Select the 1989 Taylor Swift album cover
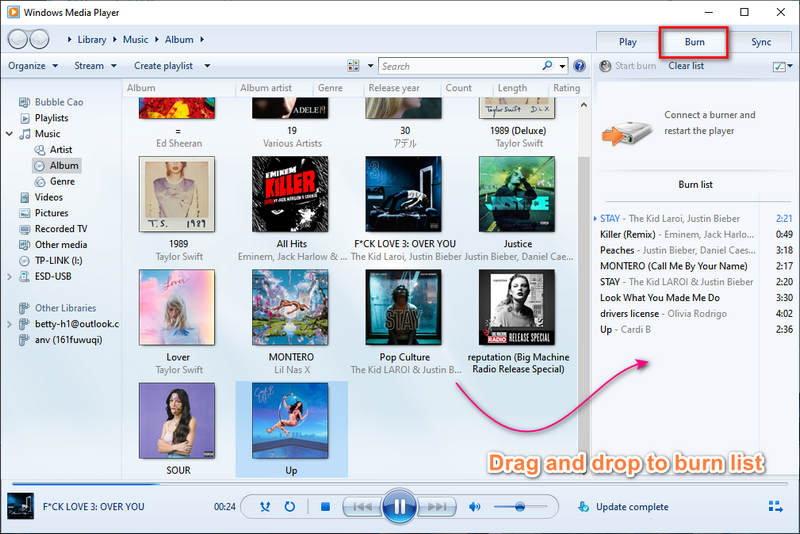800x534 pixels. (x=177, y=194)
